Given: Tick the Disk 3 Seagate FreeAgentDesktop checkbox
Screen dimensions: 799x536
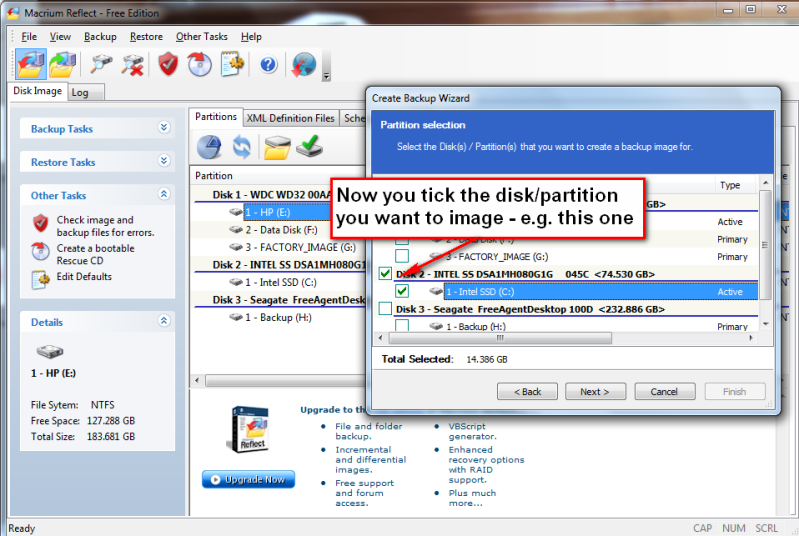Looking at the screenshot, I should 385,309.
